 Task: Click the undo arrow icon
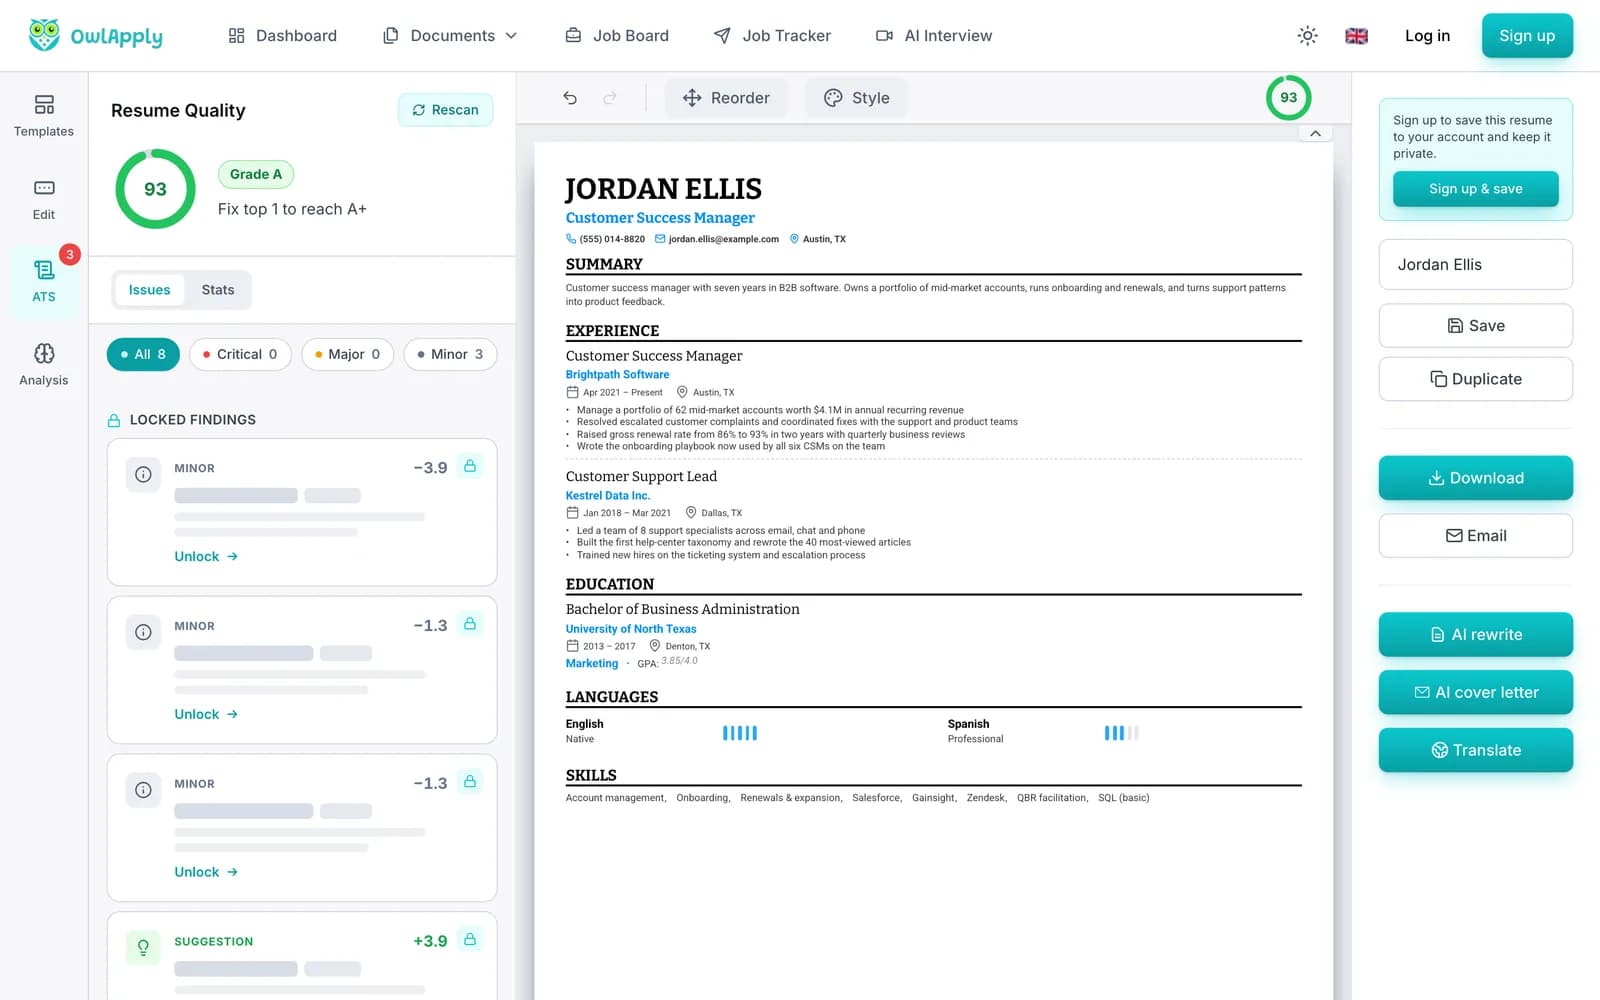point(570,98)
